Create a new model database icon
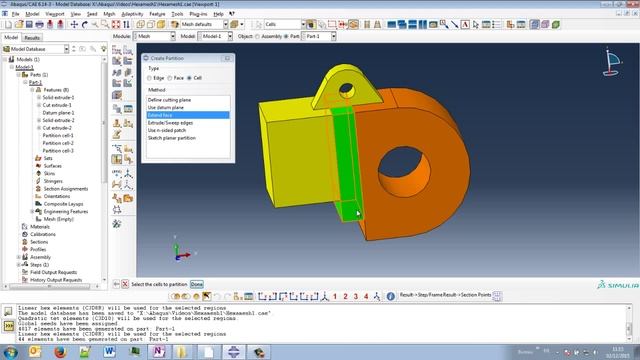Viewport: 640px width, 360px height. (9, 24)
